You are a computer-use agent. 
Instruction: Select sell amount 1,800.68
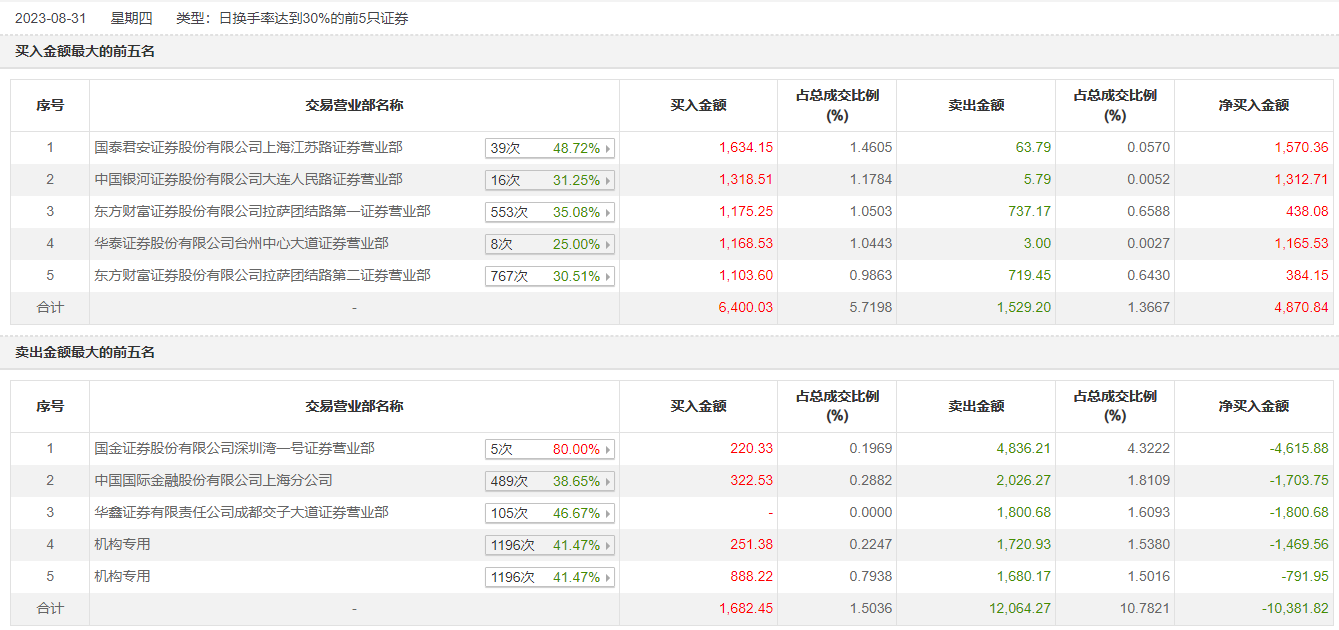click(x=1023, y=513)
